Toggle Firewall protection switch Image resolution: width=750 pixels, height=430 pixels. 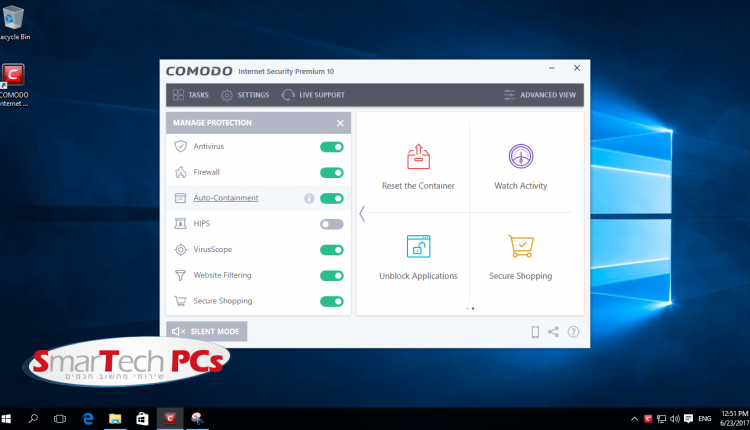click(x=331, y=173)
